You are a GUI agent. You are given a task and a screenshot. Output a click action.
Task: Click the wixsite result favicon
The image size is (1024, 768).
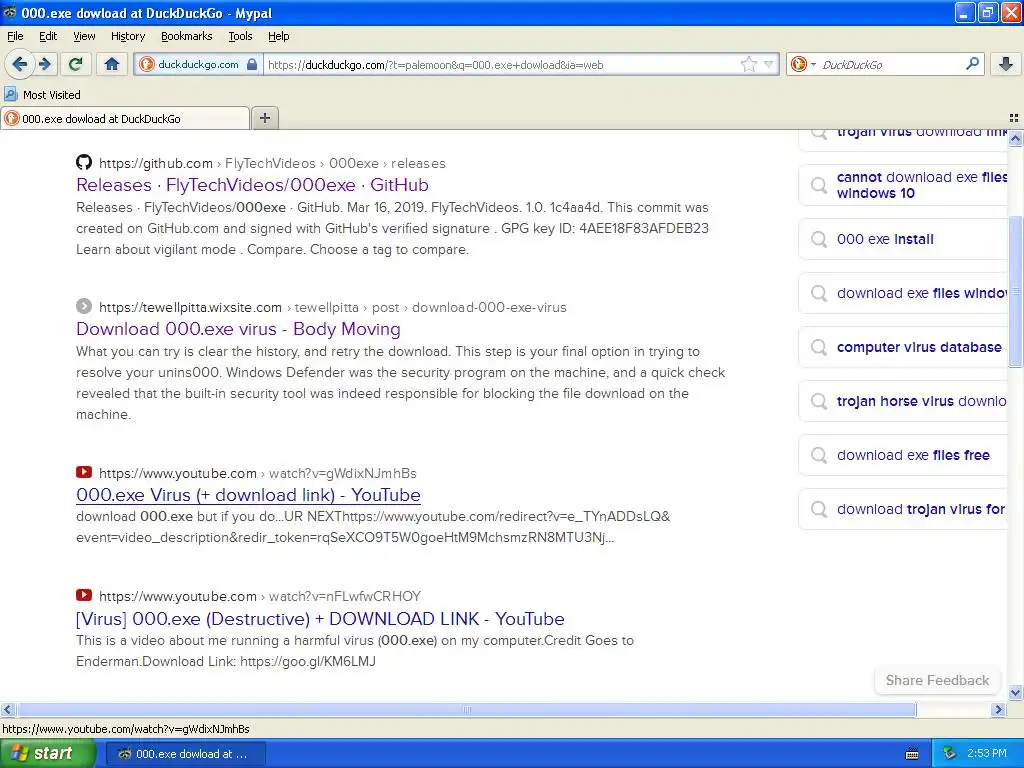(84, 306)
